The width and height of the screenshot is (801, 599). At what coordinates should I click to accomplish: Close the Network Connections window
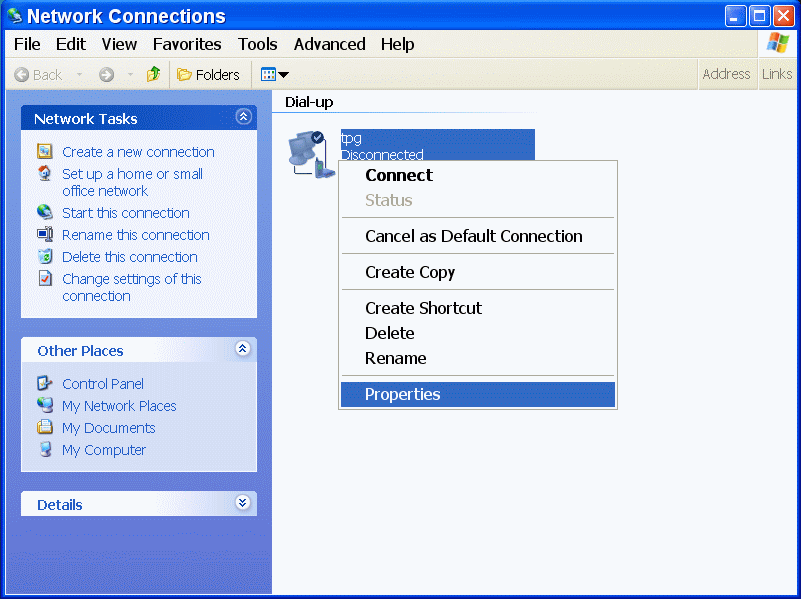[784, 16]
